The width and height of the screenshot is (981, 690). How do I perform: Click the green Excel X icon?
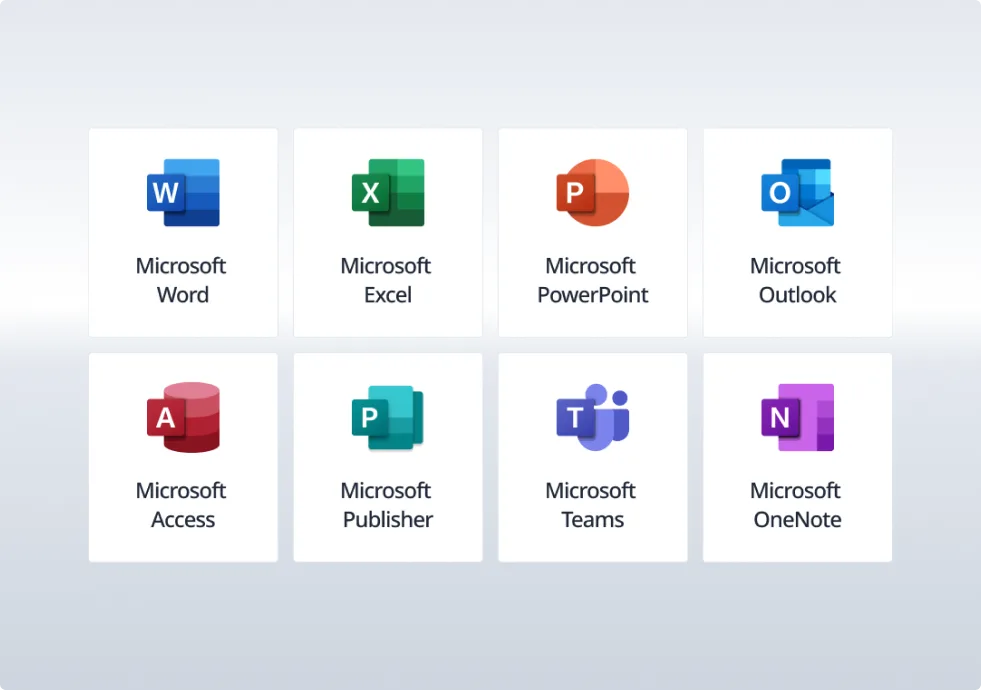pos(388,193)
